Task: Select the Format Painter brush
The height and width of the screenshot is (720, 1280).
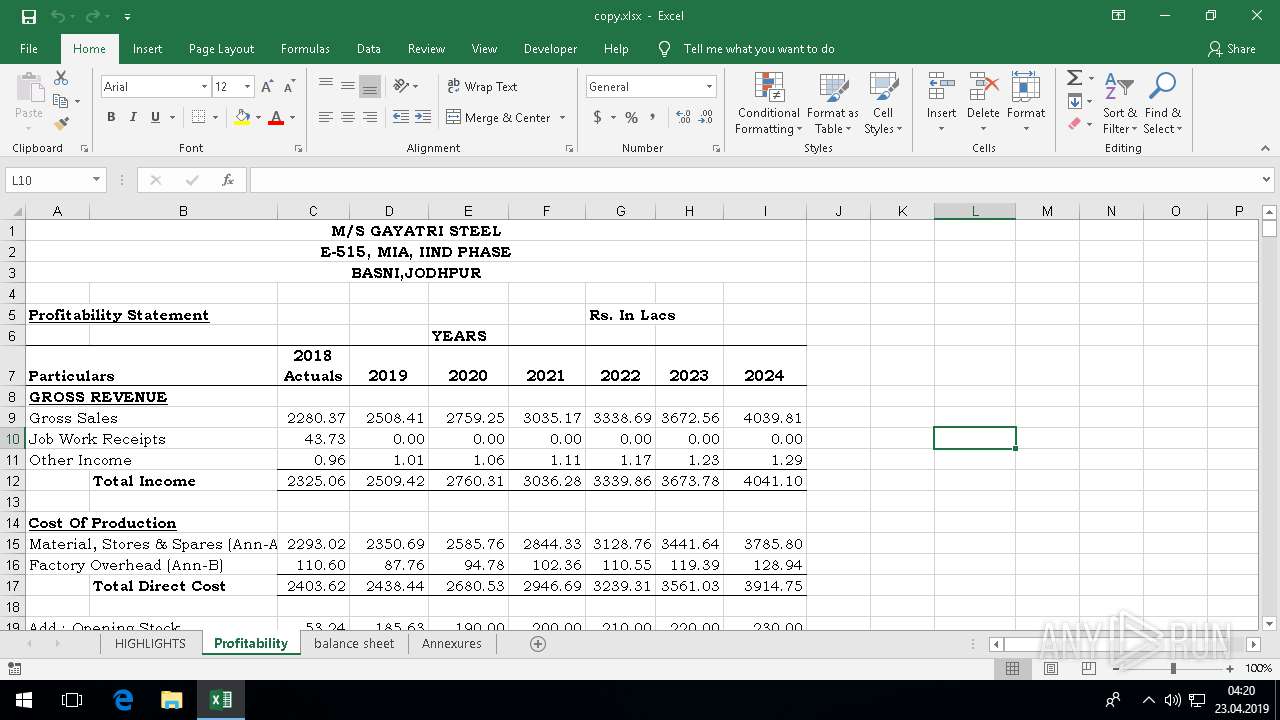Action: click(61, 124)
